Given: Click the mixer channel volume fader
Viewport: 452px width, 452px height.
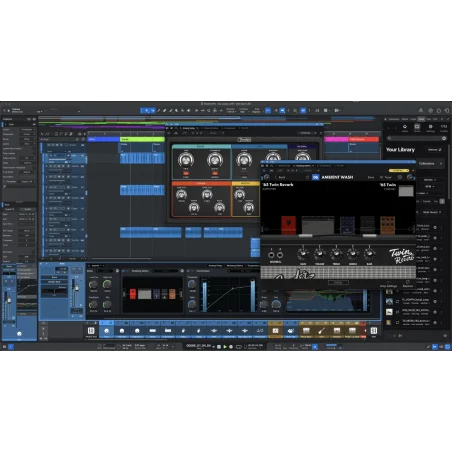Looking at the screenshot, I should (x=76, y=288).
